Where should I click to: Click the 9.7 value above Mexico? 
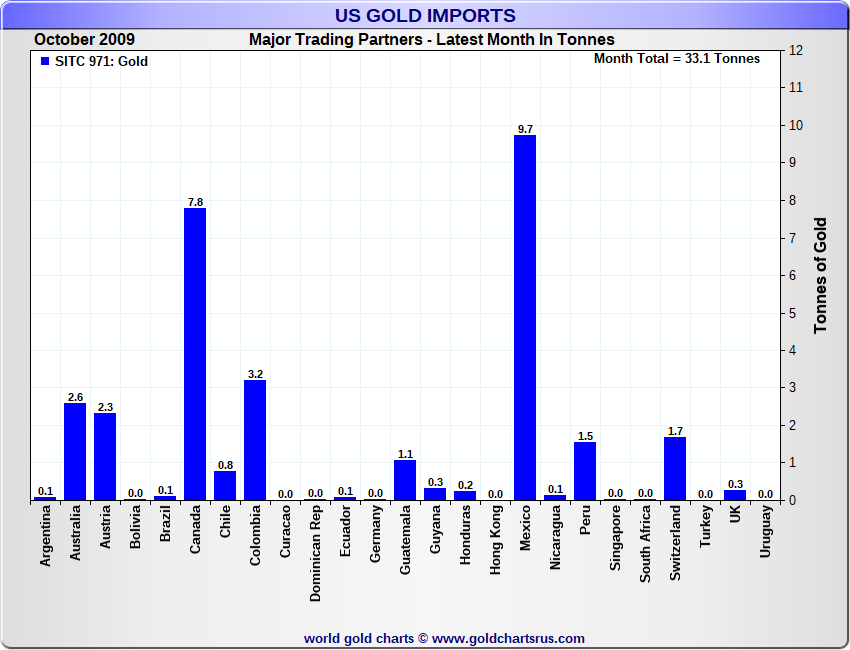coord(525,129)
